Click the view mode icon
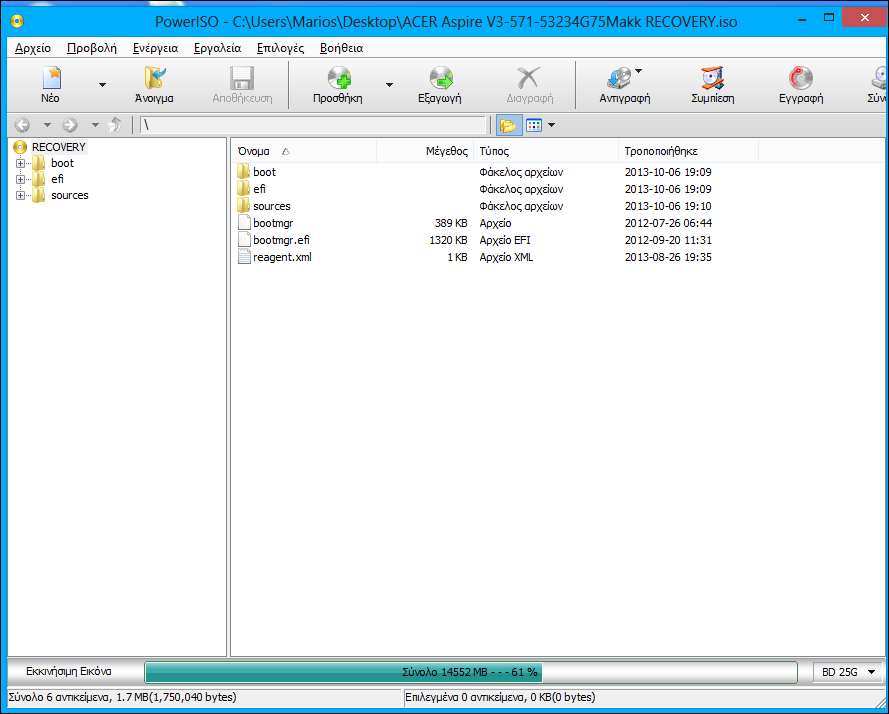 534,125
